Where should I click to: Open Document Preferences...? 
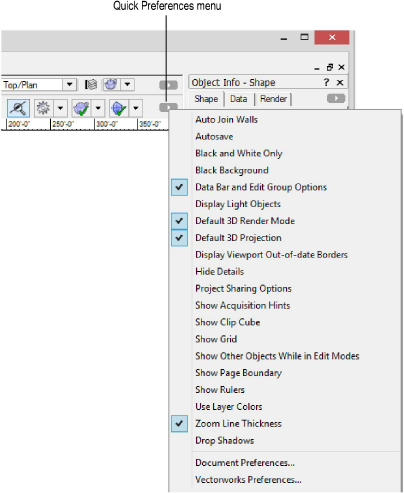tap(285, 463)
